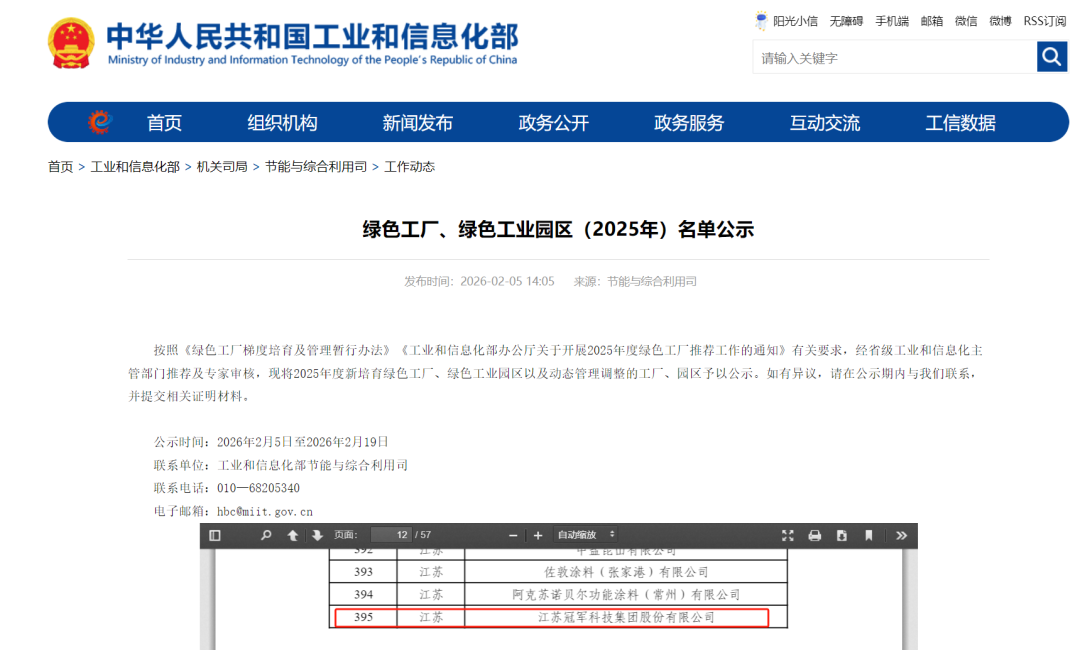Toggle the PDF viewer sidebar

215,535
